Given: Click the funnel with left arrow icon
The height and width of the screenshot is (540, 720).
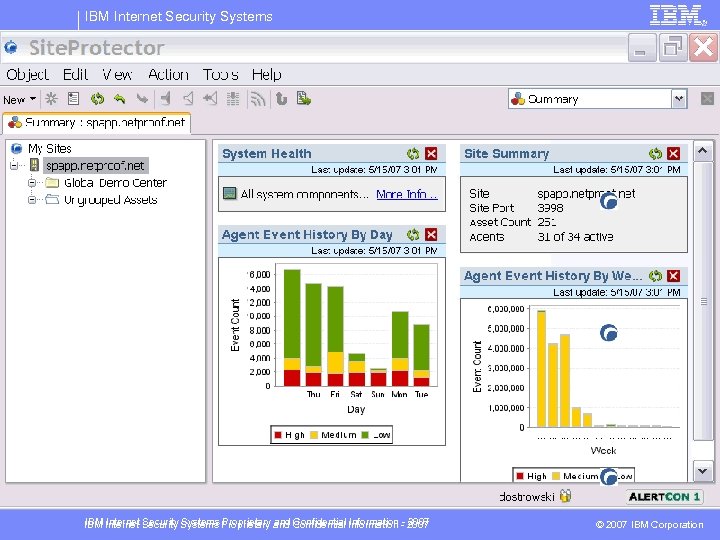Looking at the screenshot, I should [210, 98].
